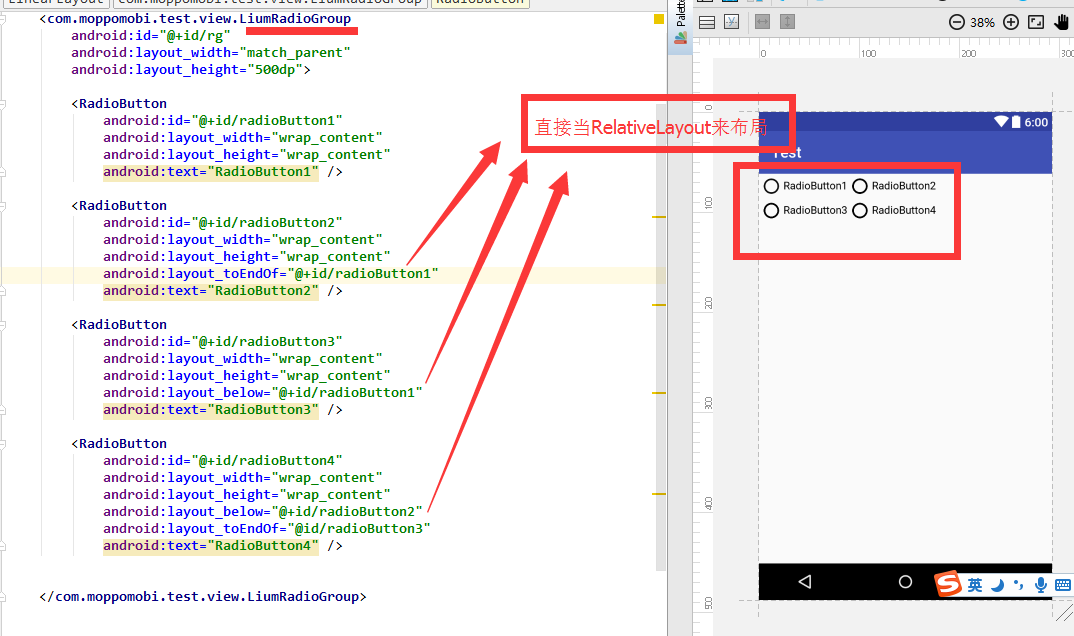
Task: Click the Sogou input method S logo
Action: click(949, 583)
